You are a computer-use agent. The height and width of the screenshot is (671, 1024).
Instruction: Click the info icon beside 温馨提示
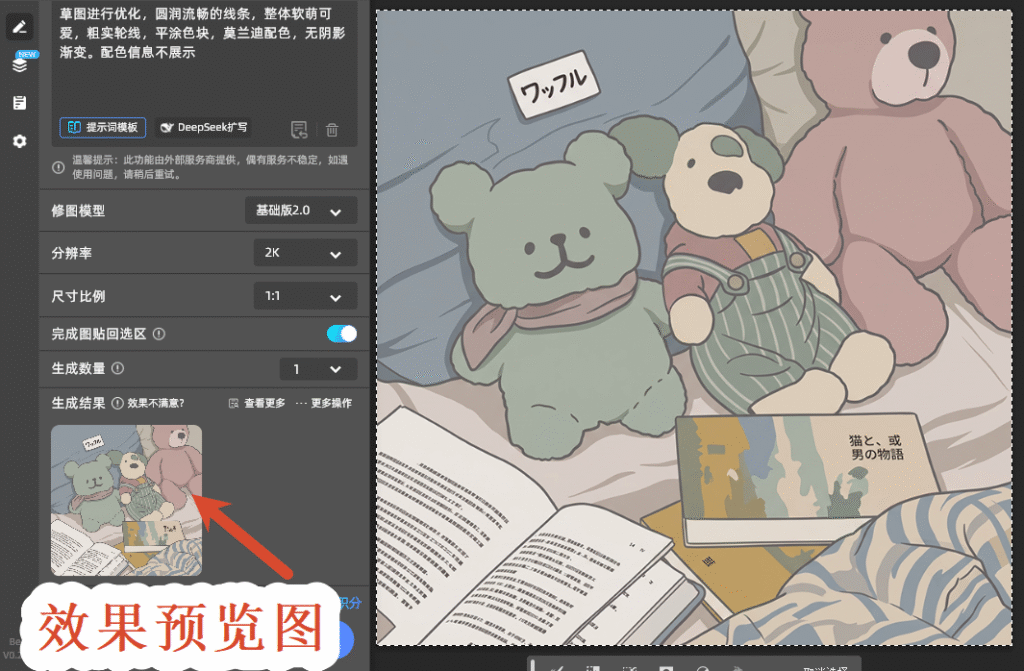tap(58, 167)
